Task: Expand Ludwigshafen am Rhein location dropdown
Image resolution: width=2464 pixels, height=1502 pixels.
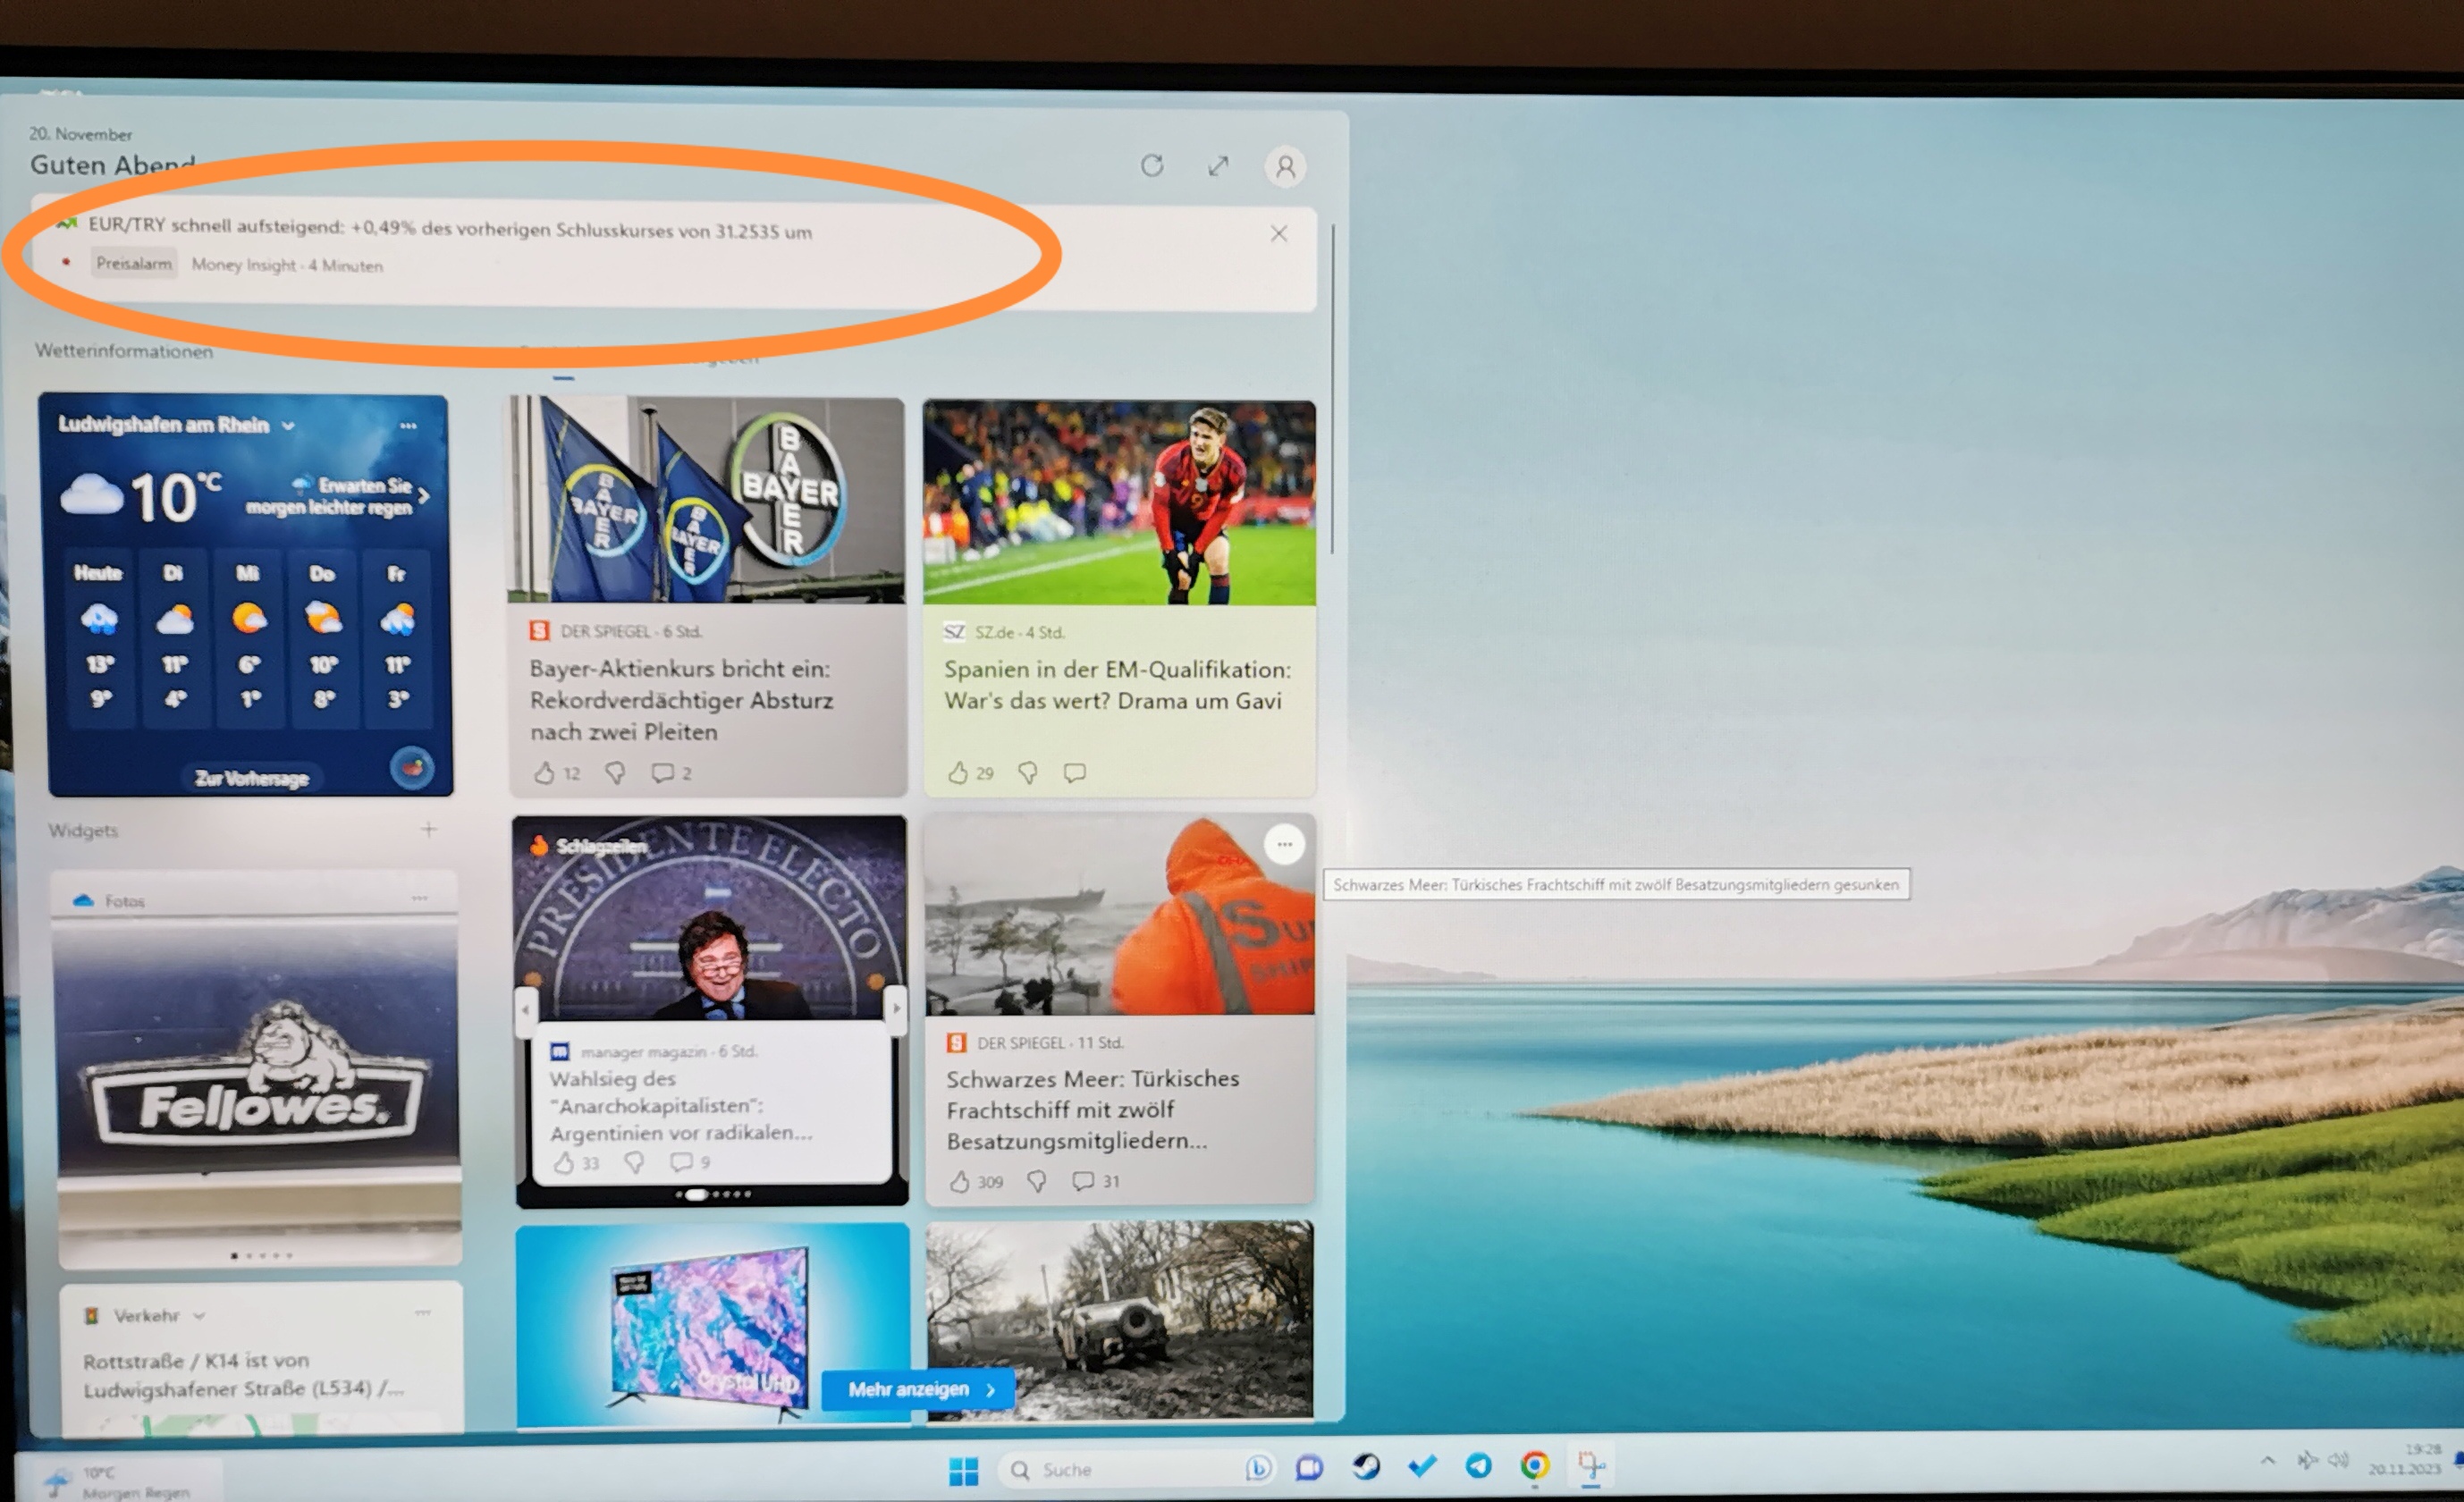Action: tap(288, 426)
